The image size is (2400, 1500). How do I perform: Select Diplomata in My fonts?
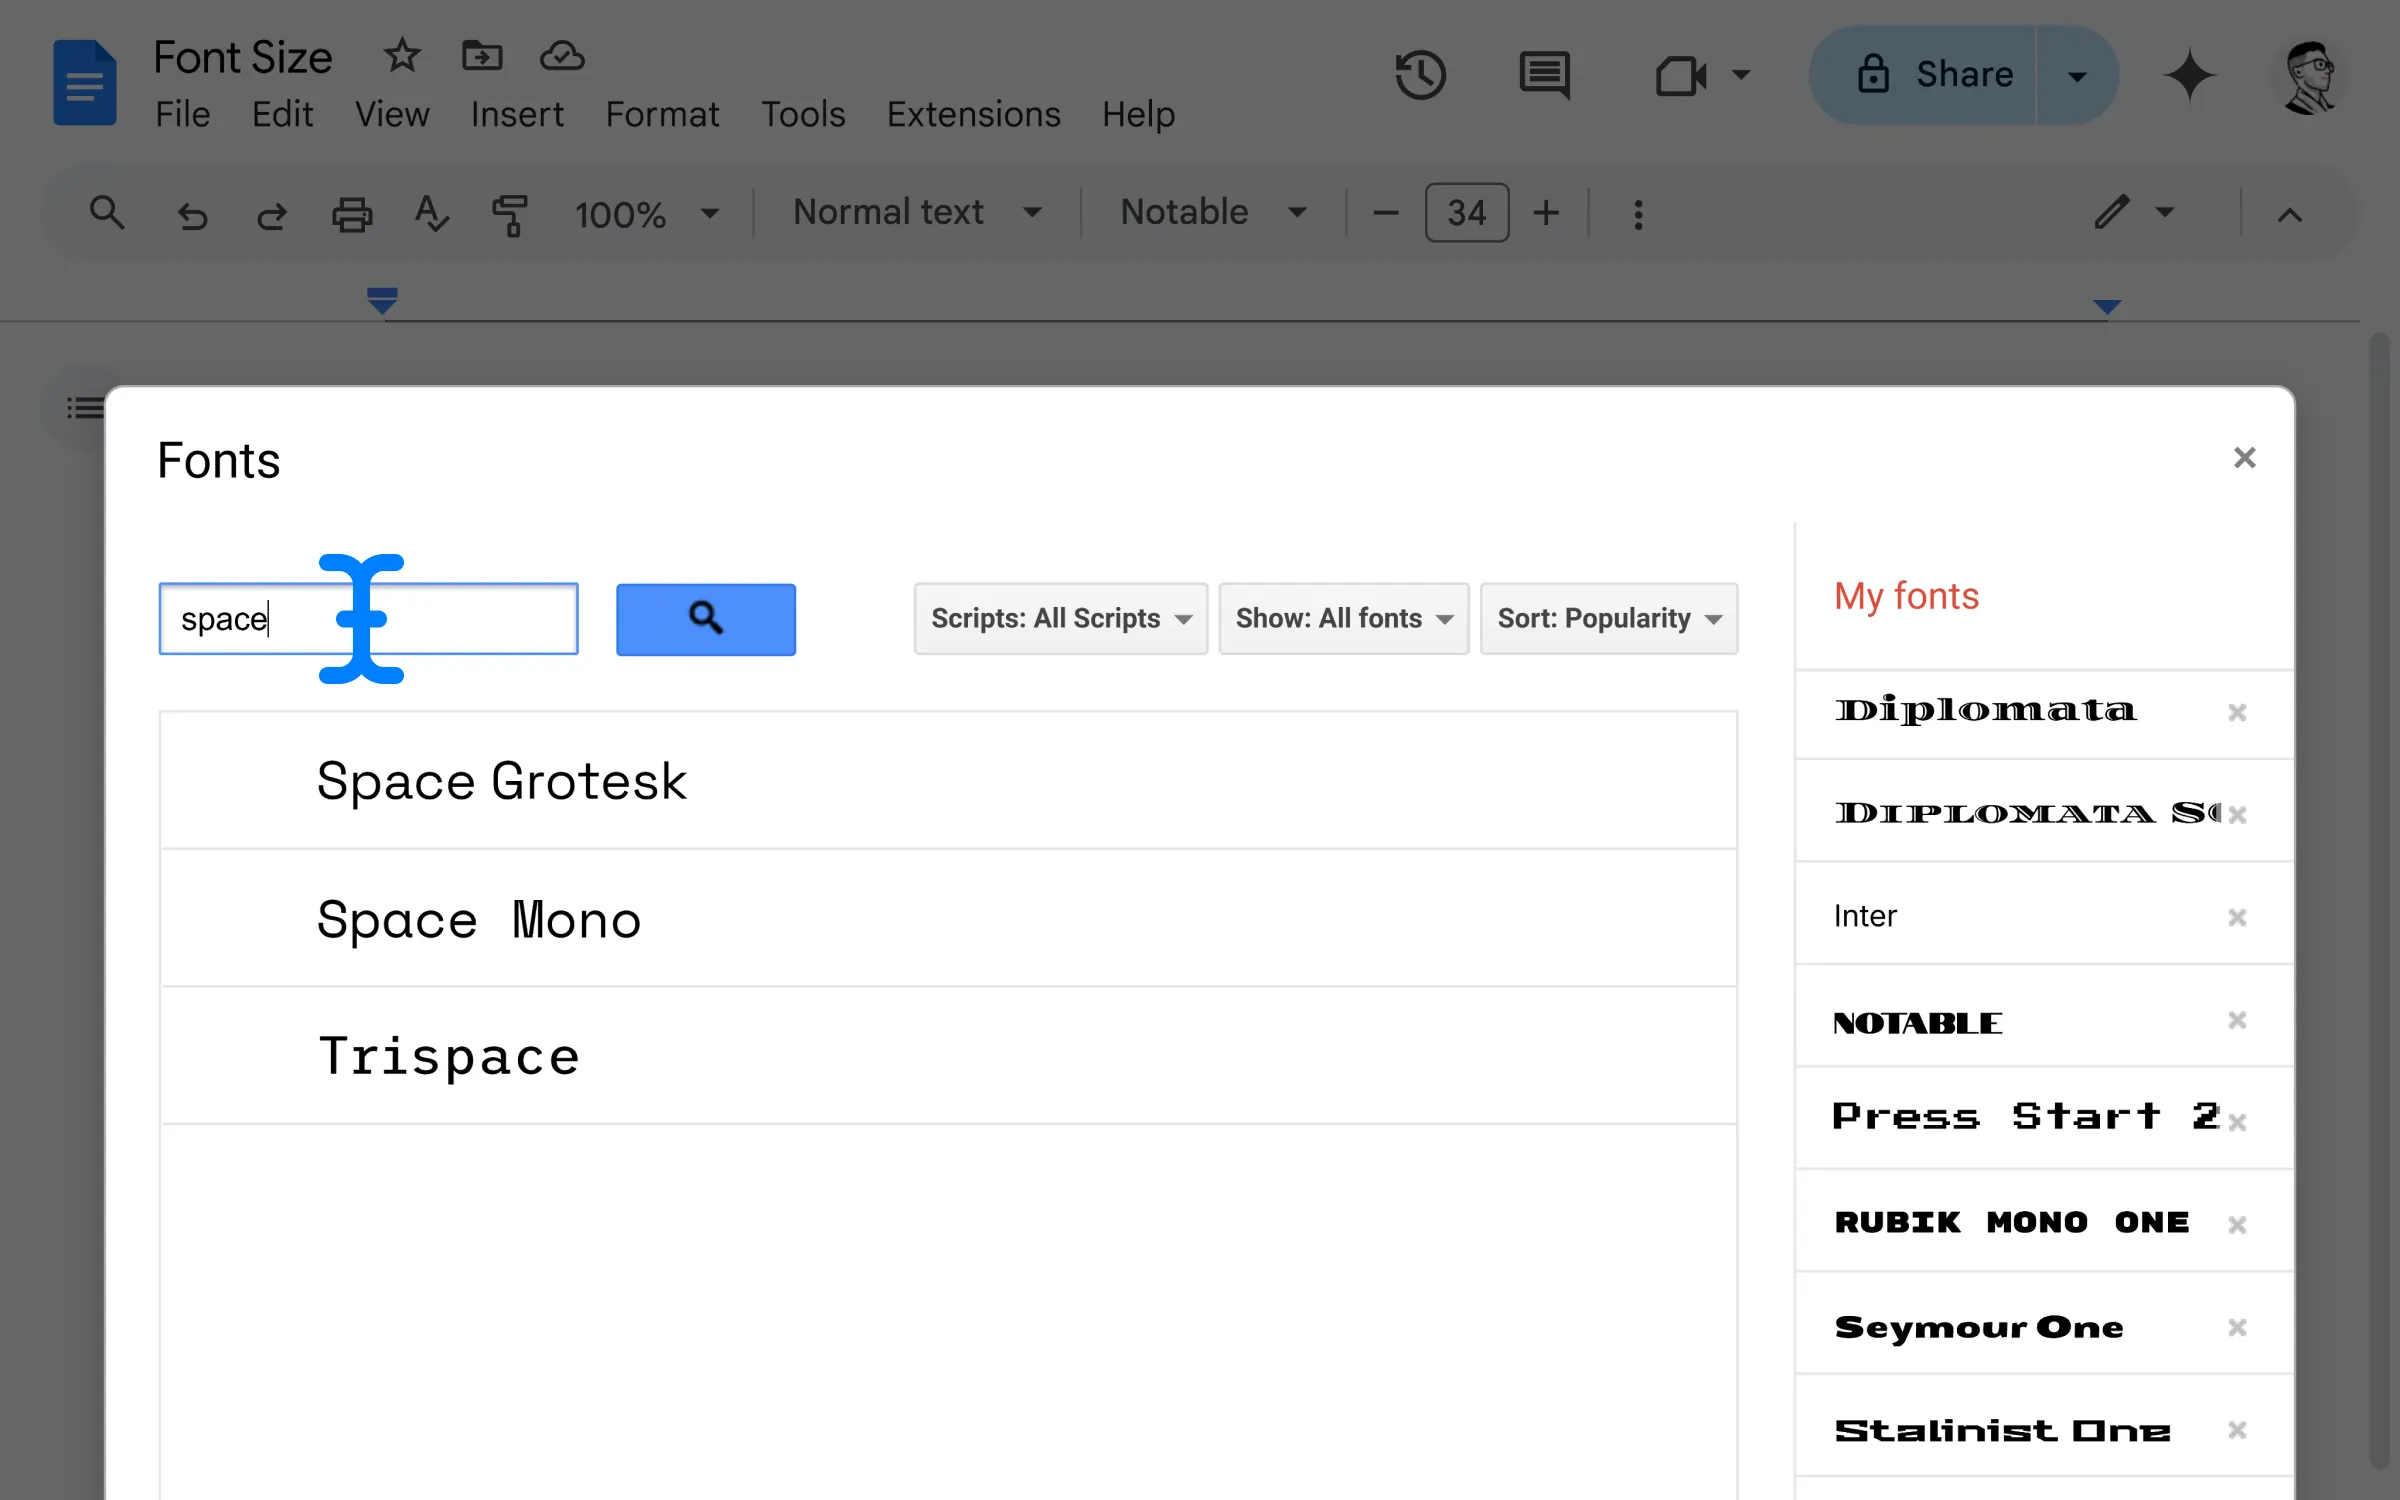pos(1985,710)
